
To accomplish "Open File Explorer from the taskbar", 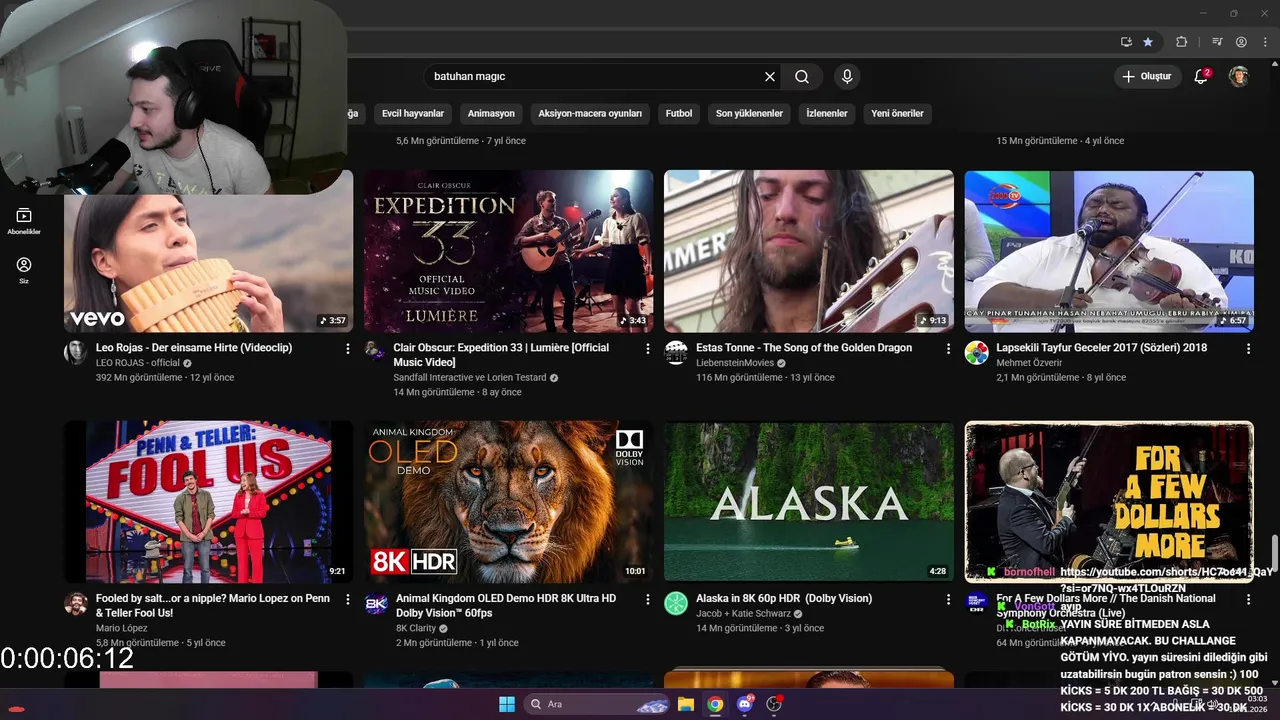I will click(x=686, y=704).
